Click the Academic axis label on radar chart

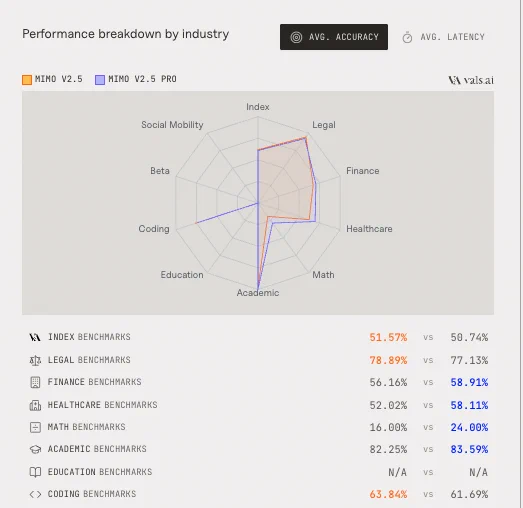(x=258, y=293)
